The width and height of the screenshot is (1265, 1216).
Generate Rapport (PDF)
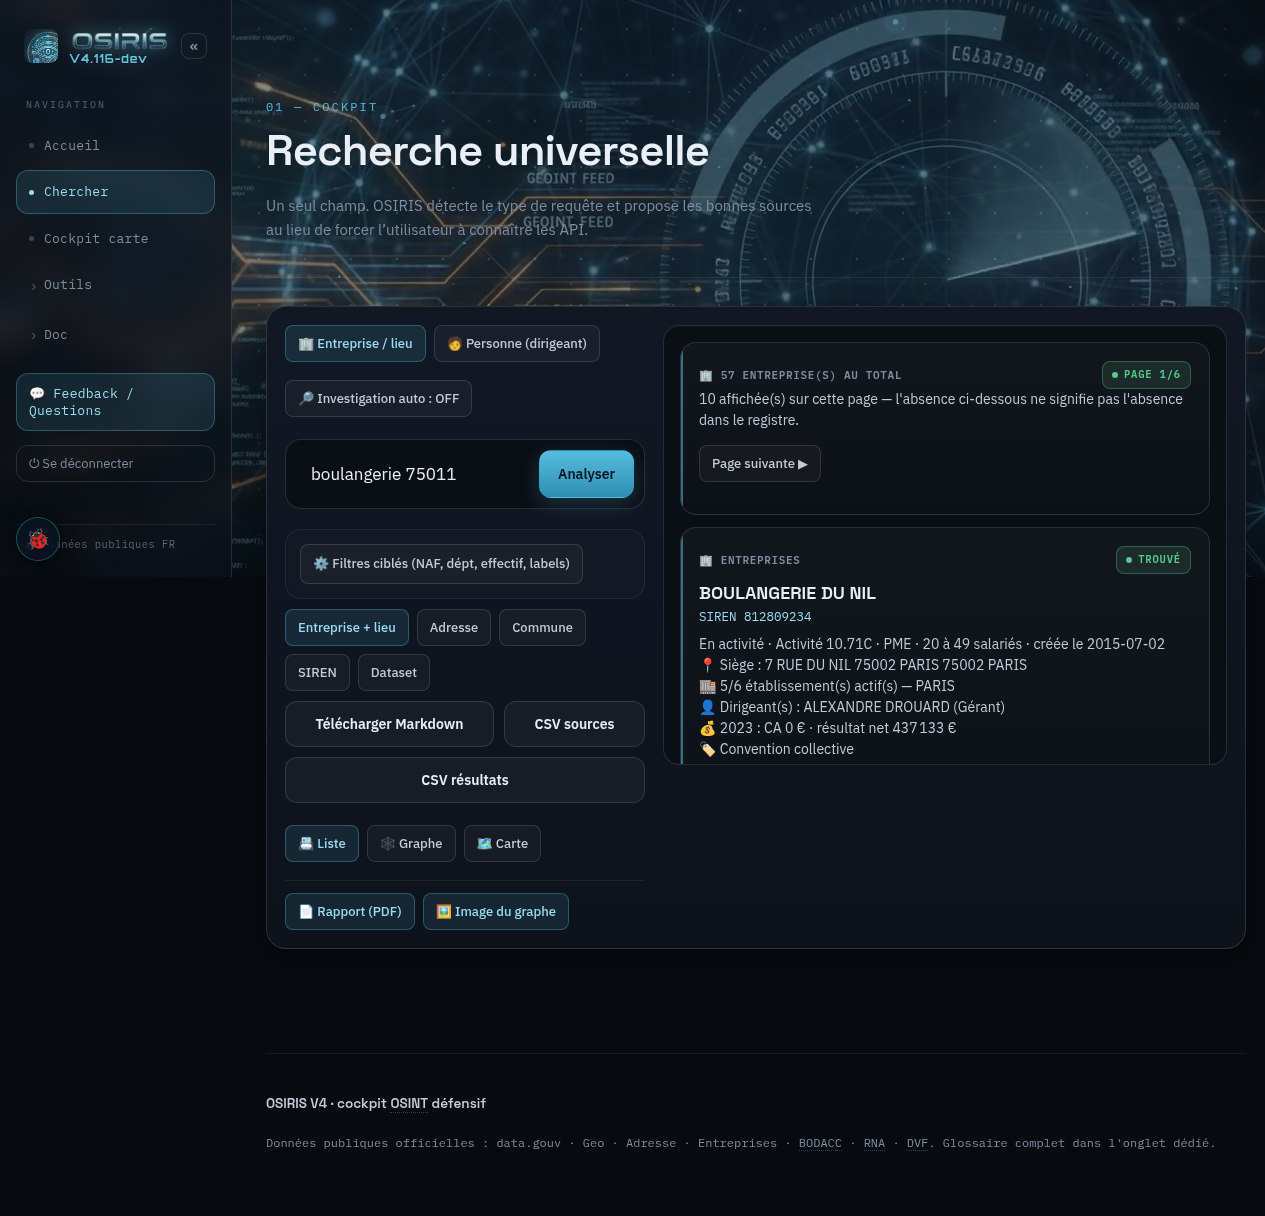pos(350,911)
